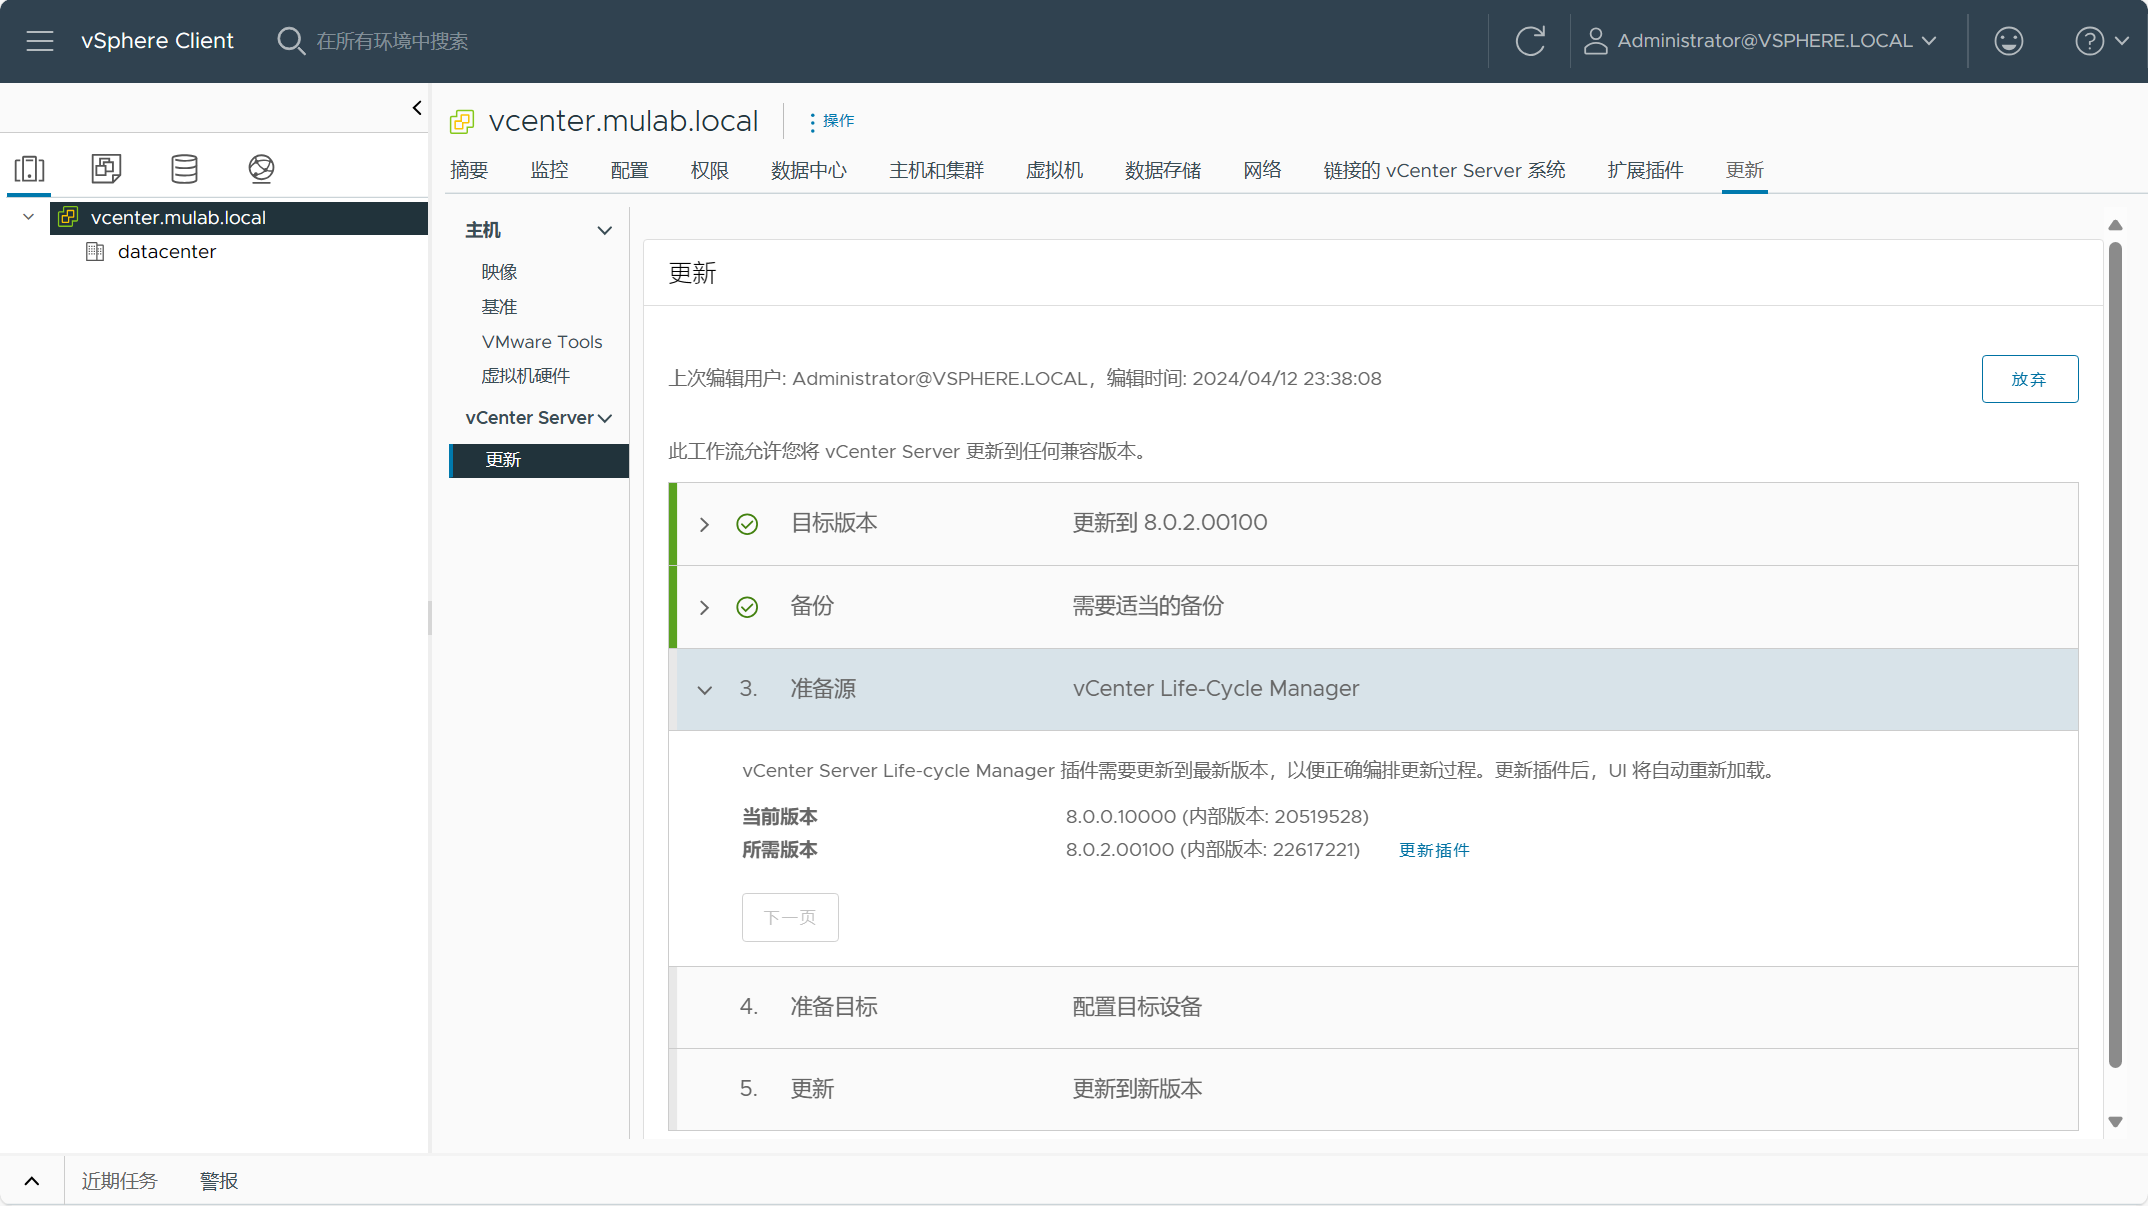Select datacenter in inventory tree

coord(166,252)
